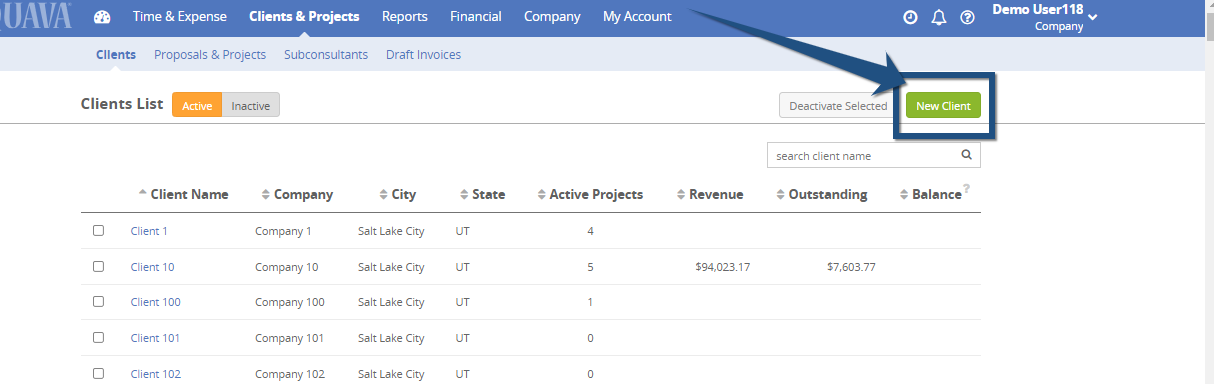Sort by Active Projects column
This screenshot has width=1214, height=384.
(590, 194)
